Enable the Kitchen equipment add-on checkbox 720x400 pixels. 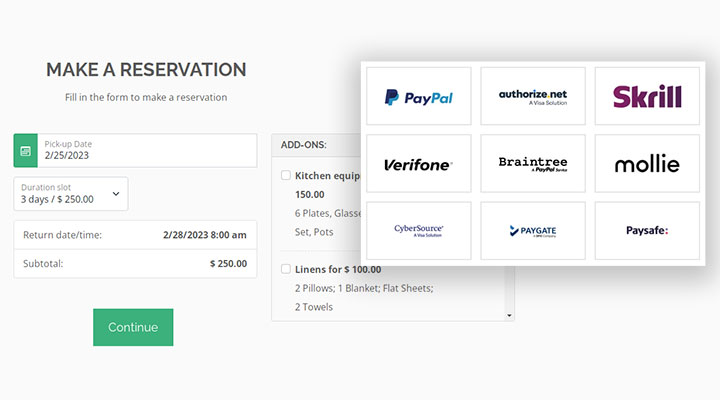coord(286,175)
